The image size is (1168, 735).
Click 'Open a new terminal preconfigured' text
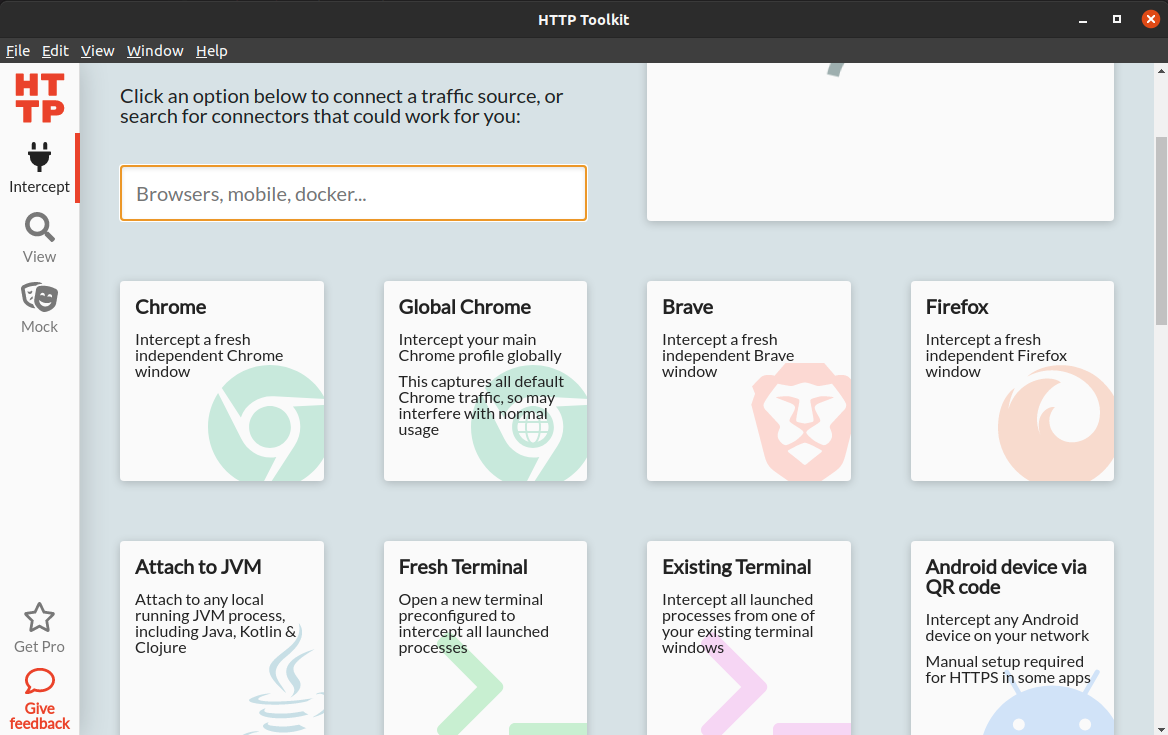[x=473, y=623]
